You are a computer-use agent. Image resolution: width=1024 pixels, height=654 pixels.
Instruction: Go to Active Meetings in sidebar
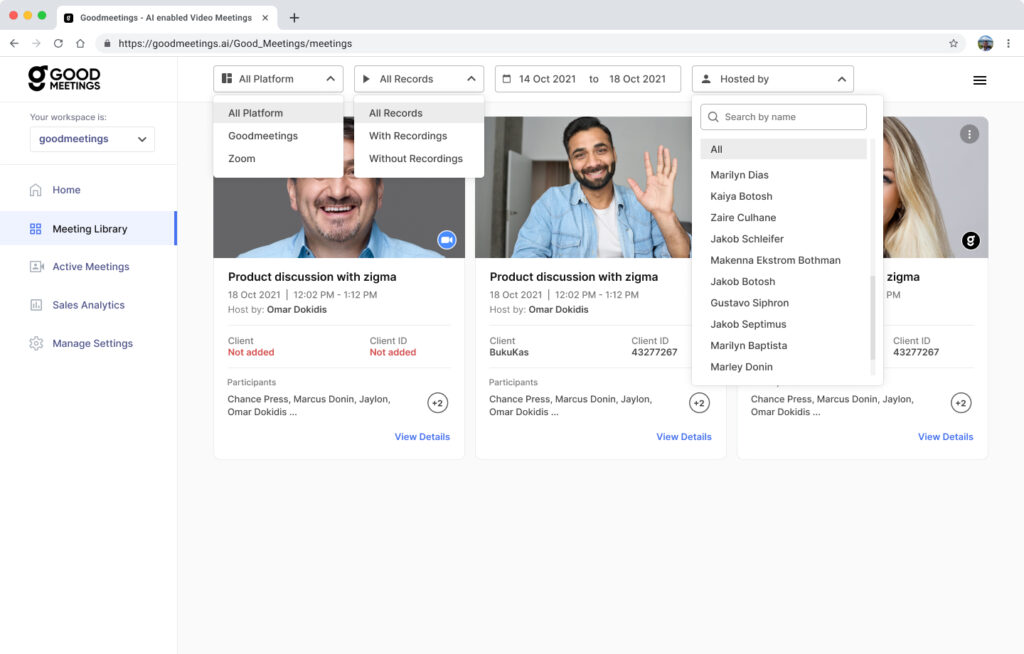[x=90, y=267]
